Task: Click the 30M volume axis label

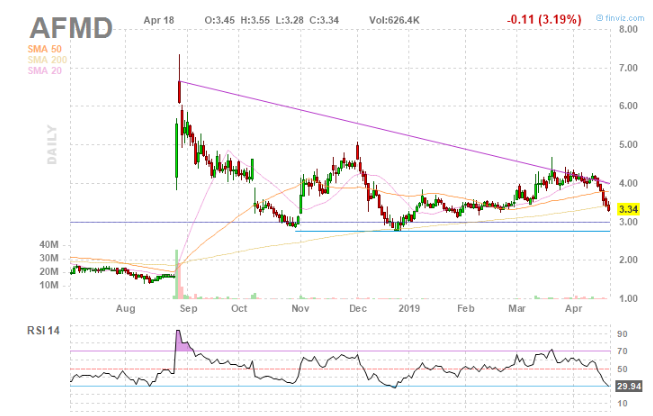Action: [x=49, y=258]
